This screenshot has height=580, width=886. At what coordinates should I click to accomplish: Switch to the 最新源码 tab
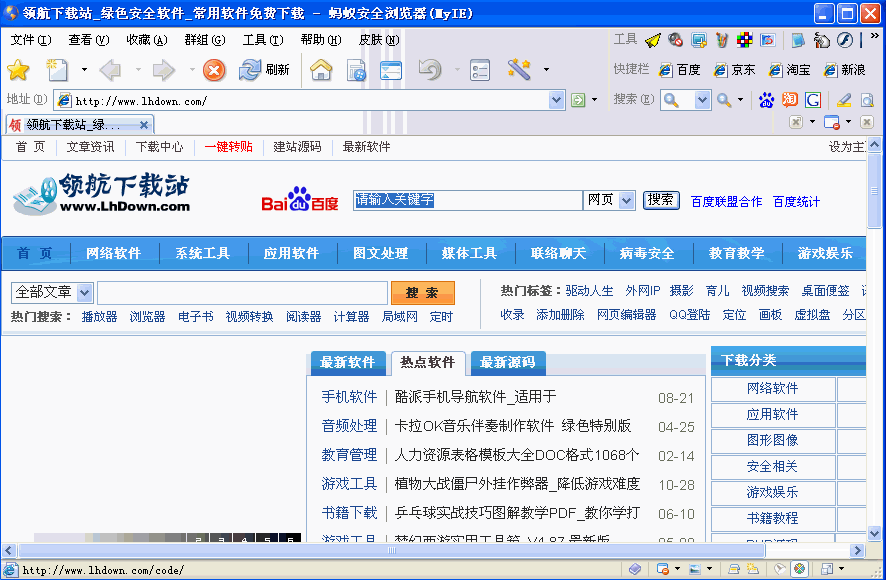click(507, 362)
